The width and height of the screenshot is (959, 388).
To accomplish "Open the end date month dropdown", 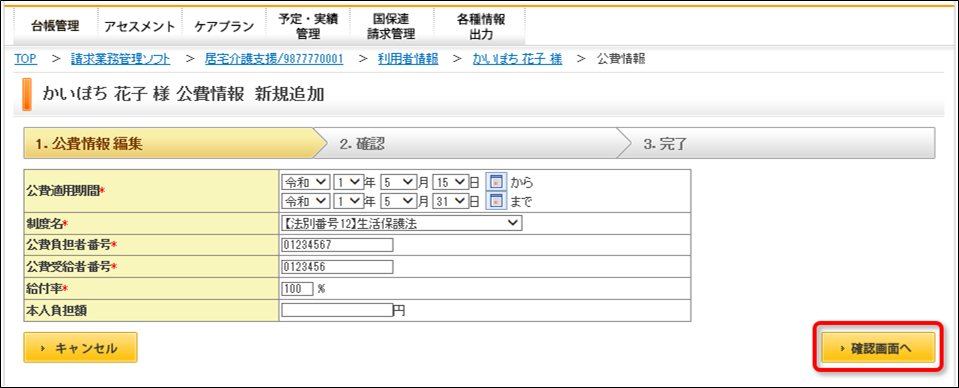I will pos(398,200).
